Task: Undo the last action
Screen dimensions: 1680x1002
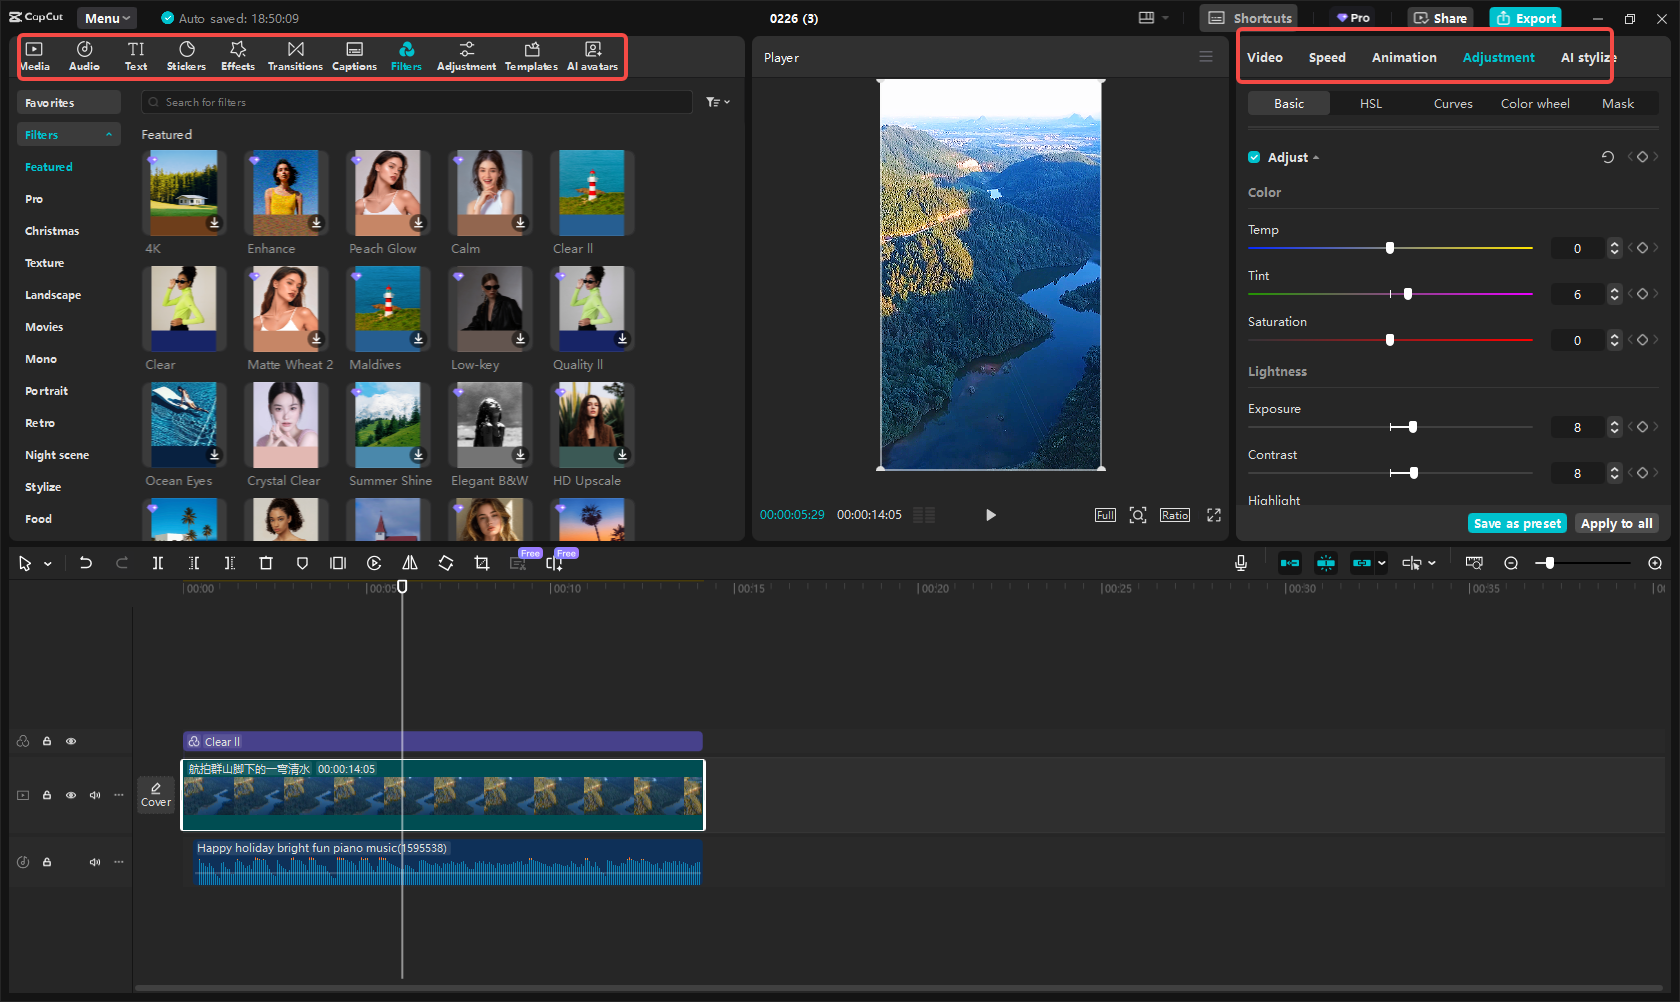Action: (86, 563)
